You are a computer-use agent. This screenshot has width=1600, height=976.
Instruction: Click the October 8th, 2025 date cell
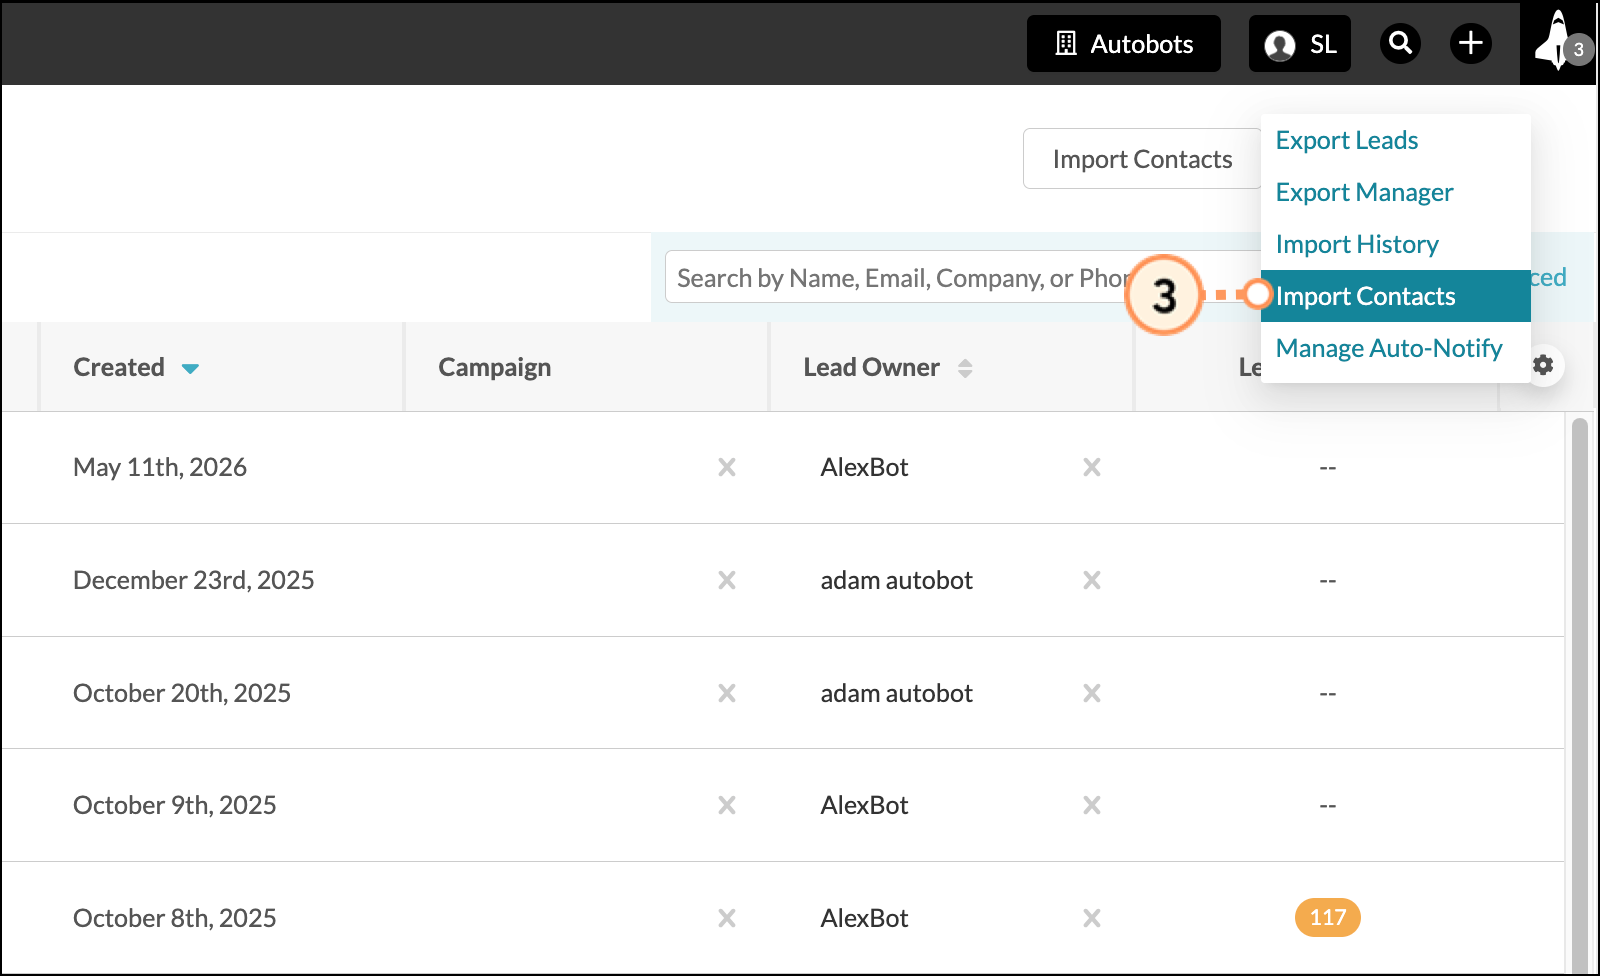click(175, 918)
